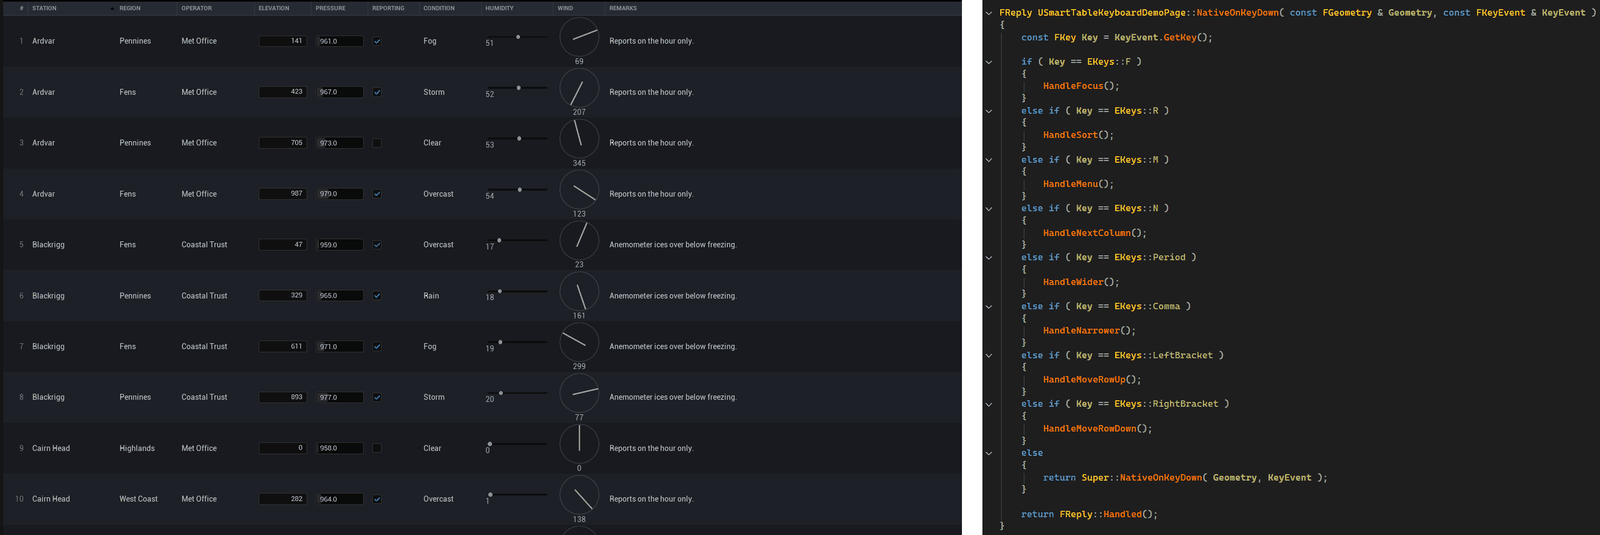Collapse the EKeys::RightBracket code block

(x=989, y=405)
